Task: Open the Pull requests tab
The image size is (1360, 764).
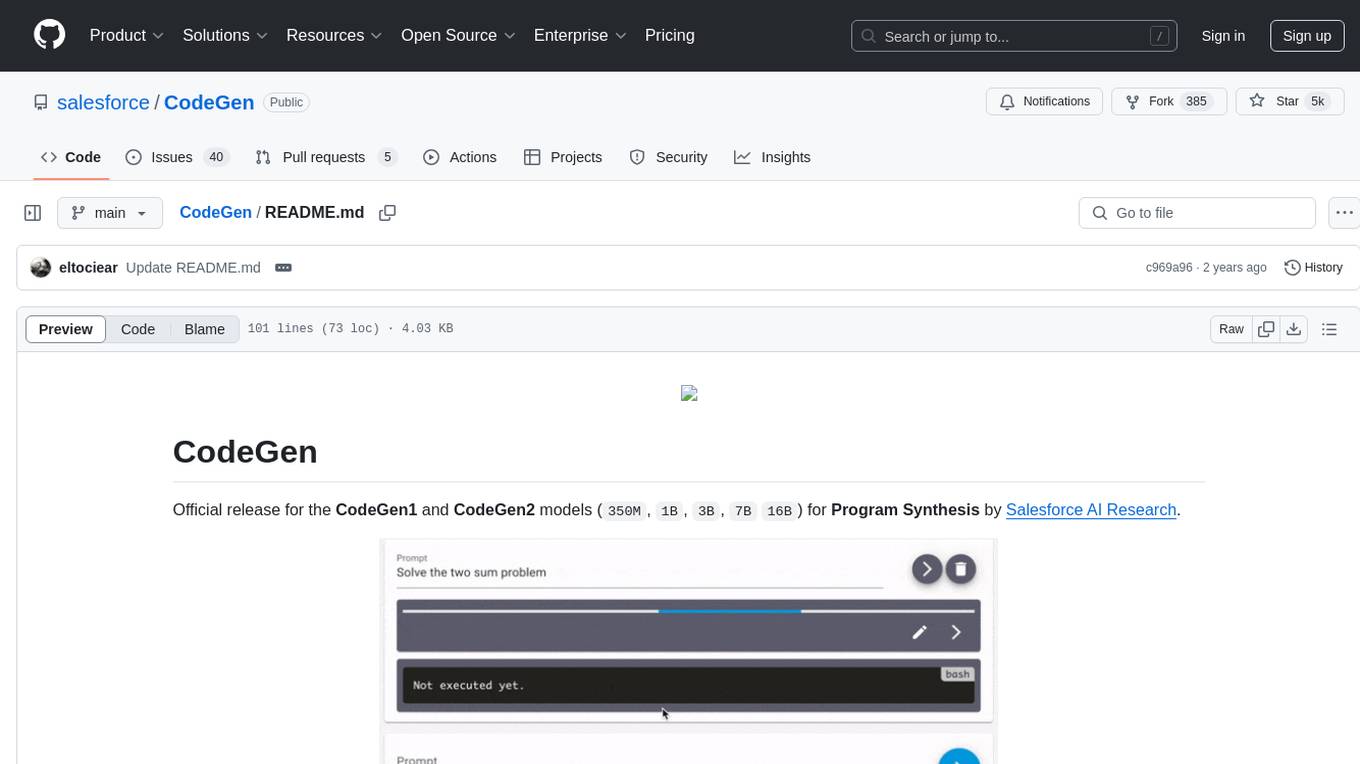Action: coord(326,157)
